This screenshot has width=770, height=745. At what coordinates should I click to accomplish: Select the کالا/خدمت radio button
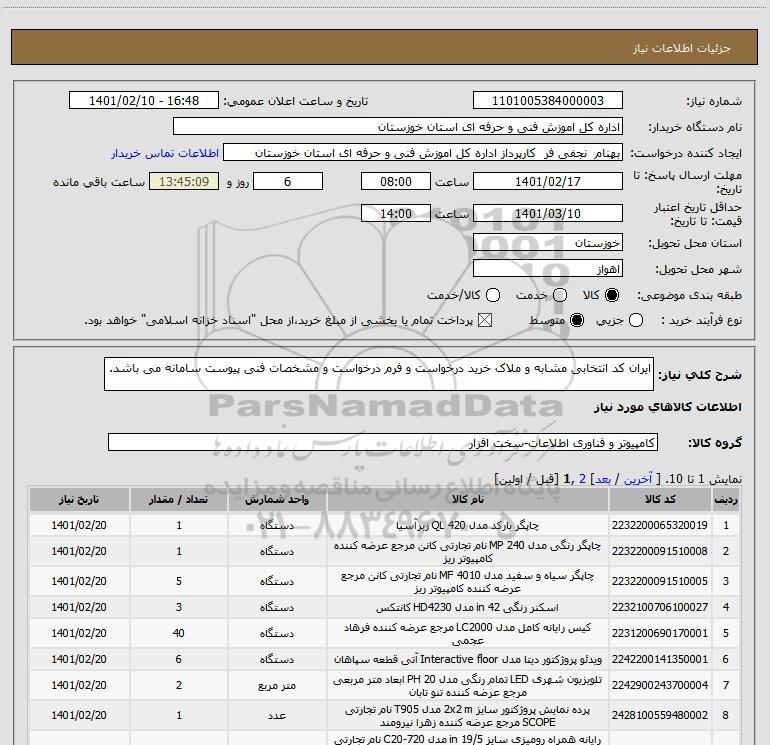pos(493,295)
